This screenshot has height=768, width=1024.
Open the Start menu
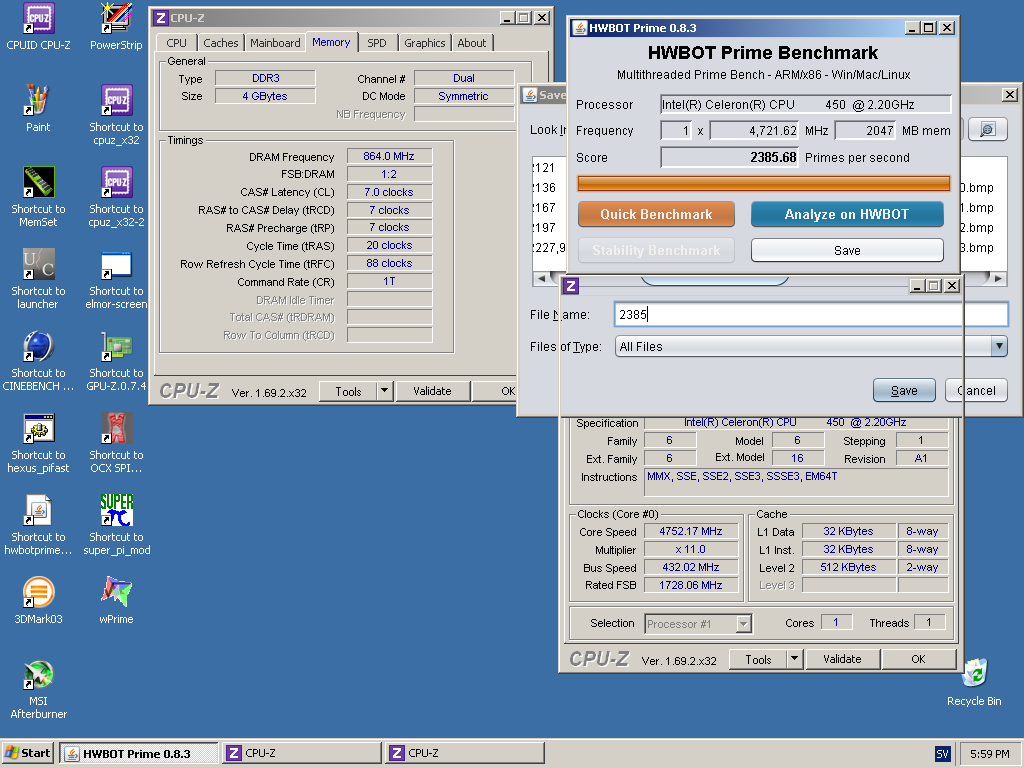tap(28, 753)
